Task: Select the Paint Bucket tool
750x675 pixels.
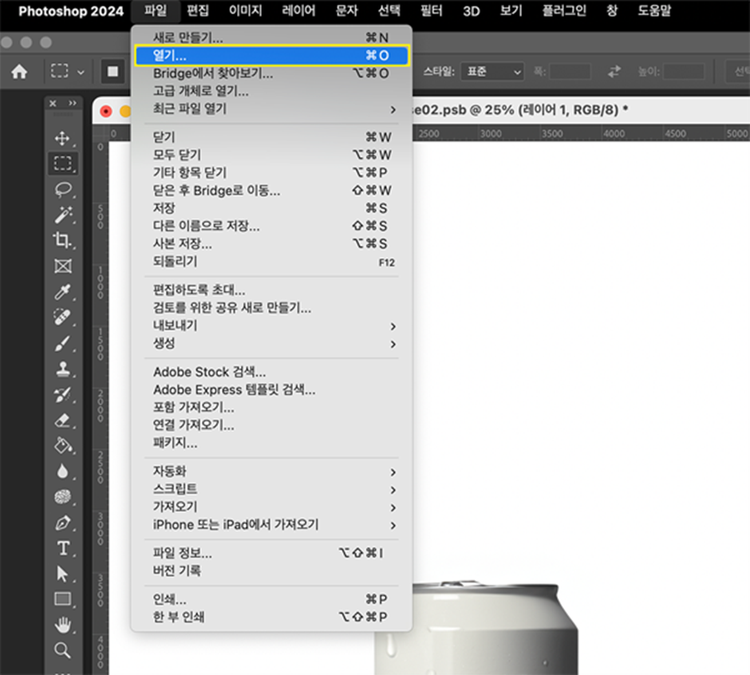Action: coord(63,446)
